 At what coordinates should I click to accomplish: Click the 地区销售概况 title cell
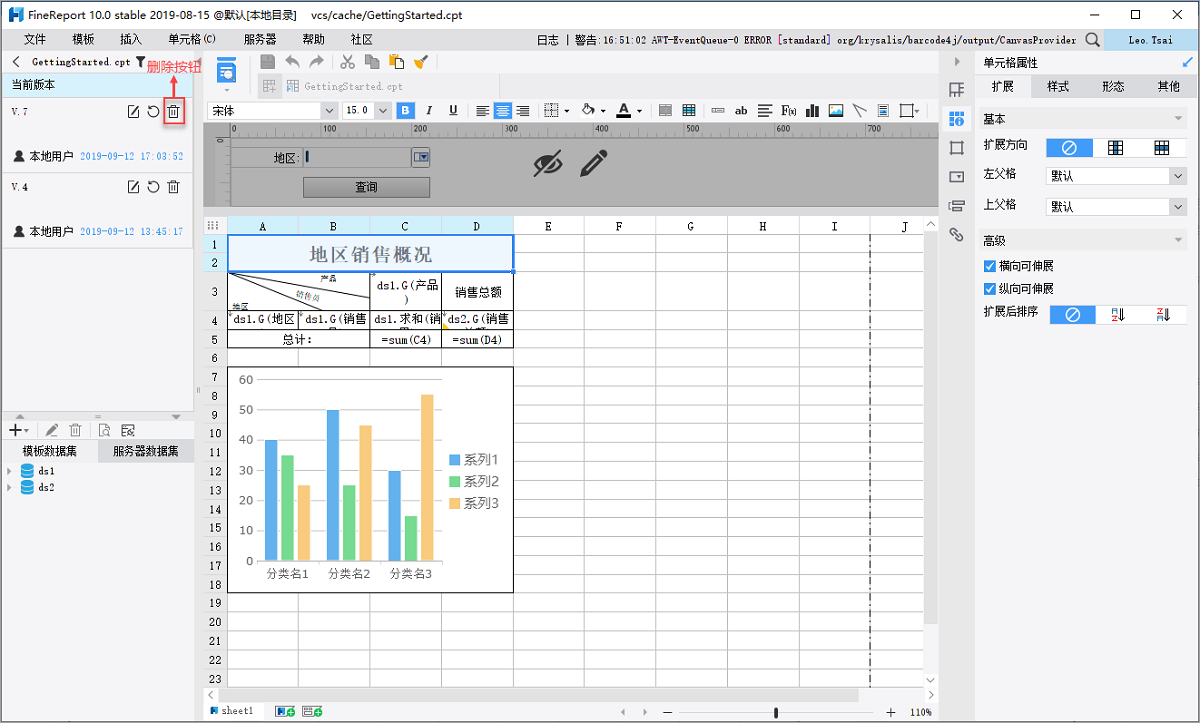pyautogui.click(x=371, y=253)
